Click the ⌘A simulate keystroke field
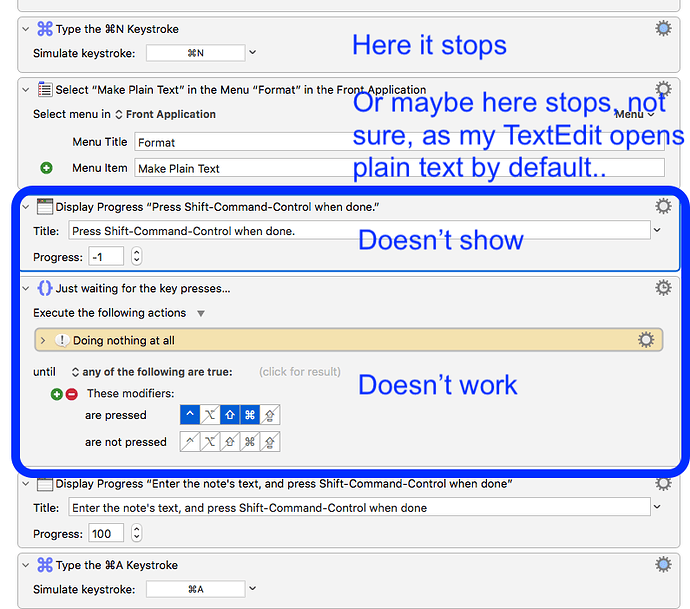 [x=195, y=589]
